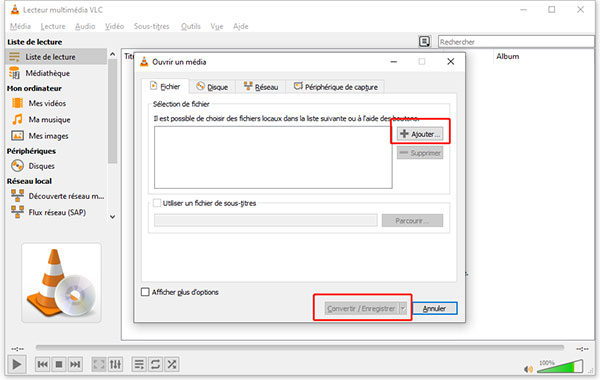Click the Annuler button
The width and height of the screenshot is (600, 380).
point(434,308)
